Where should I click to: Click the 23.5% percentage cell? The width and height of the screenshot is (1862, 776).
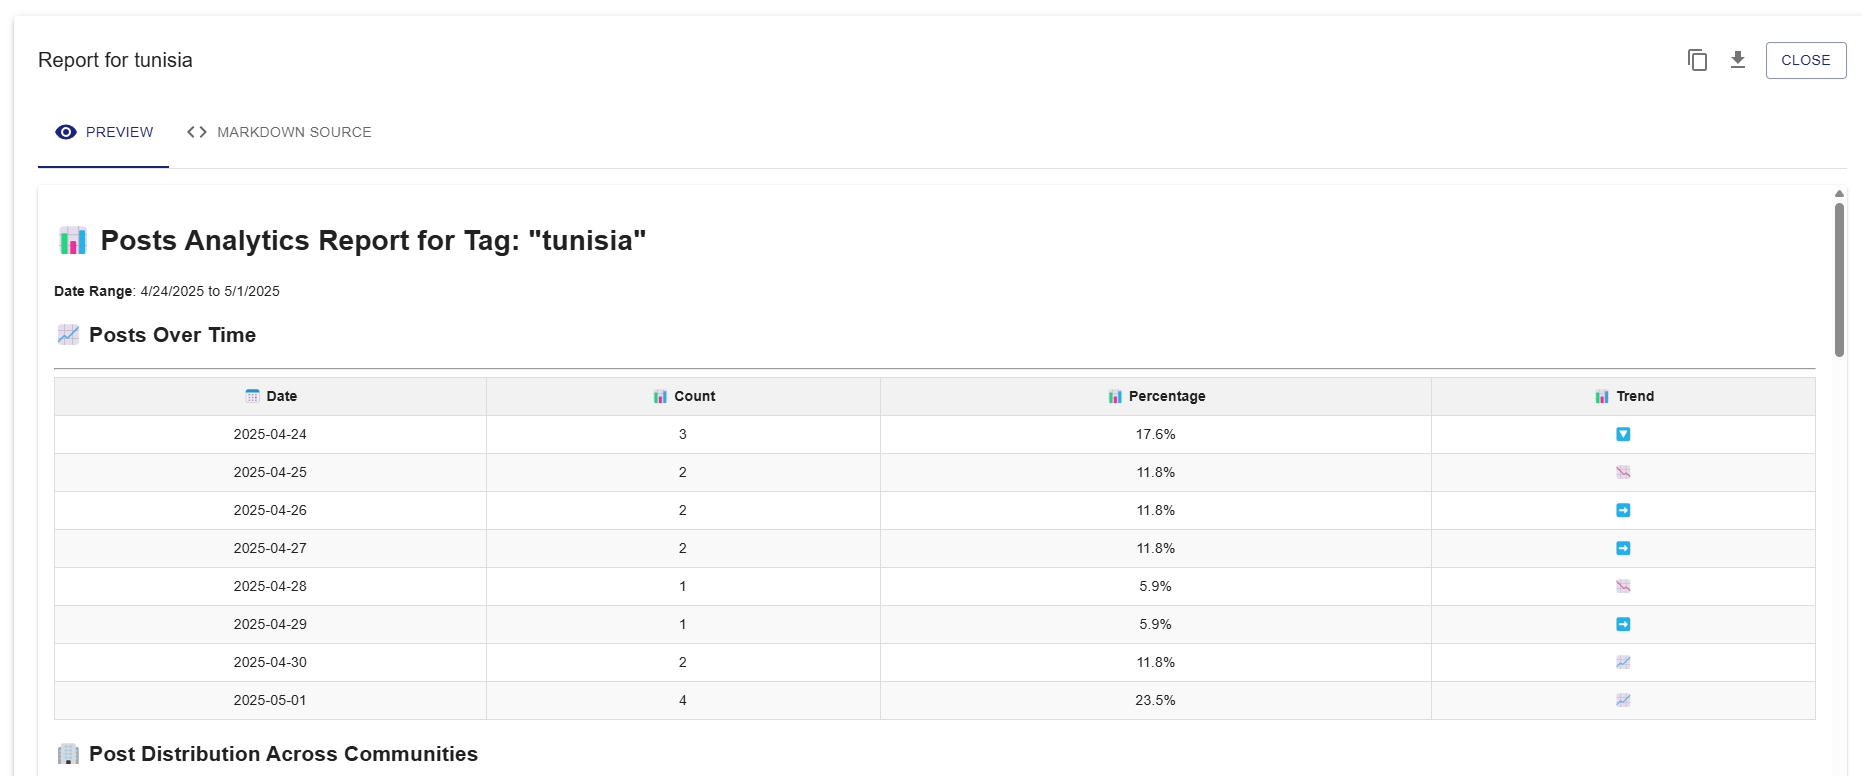[1155, 700]
